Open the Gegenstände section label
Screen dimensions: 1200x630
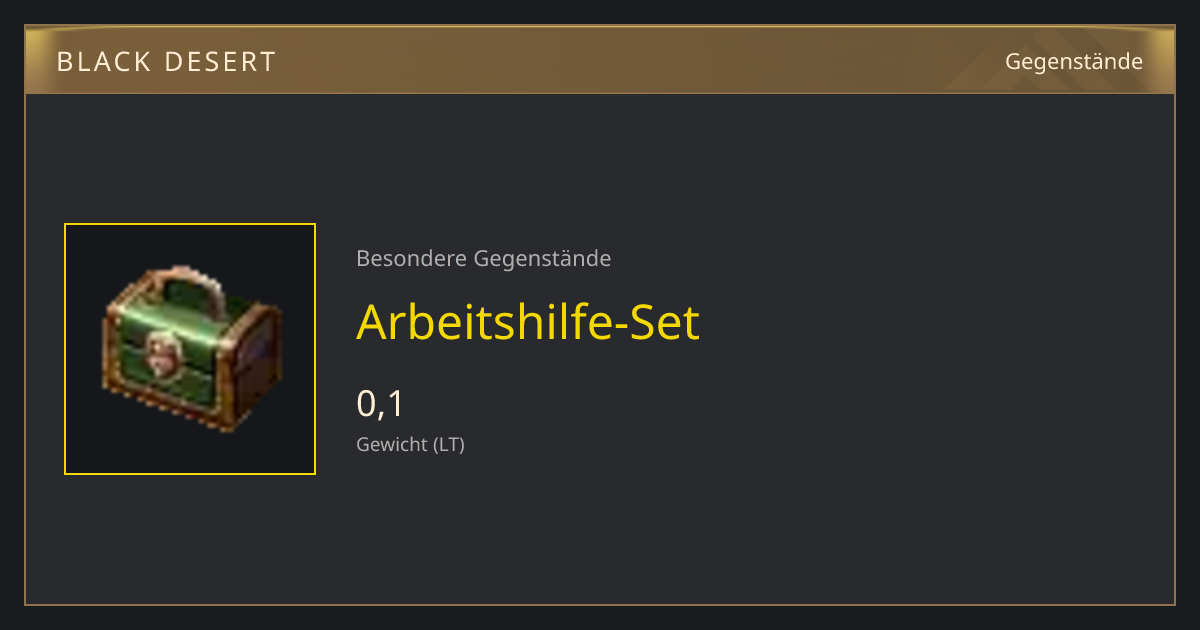coord(1074,62)
